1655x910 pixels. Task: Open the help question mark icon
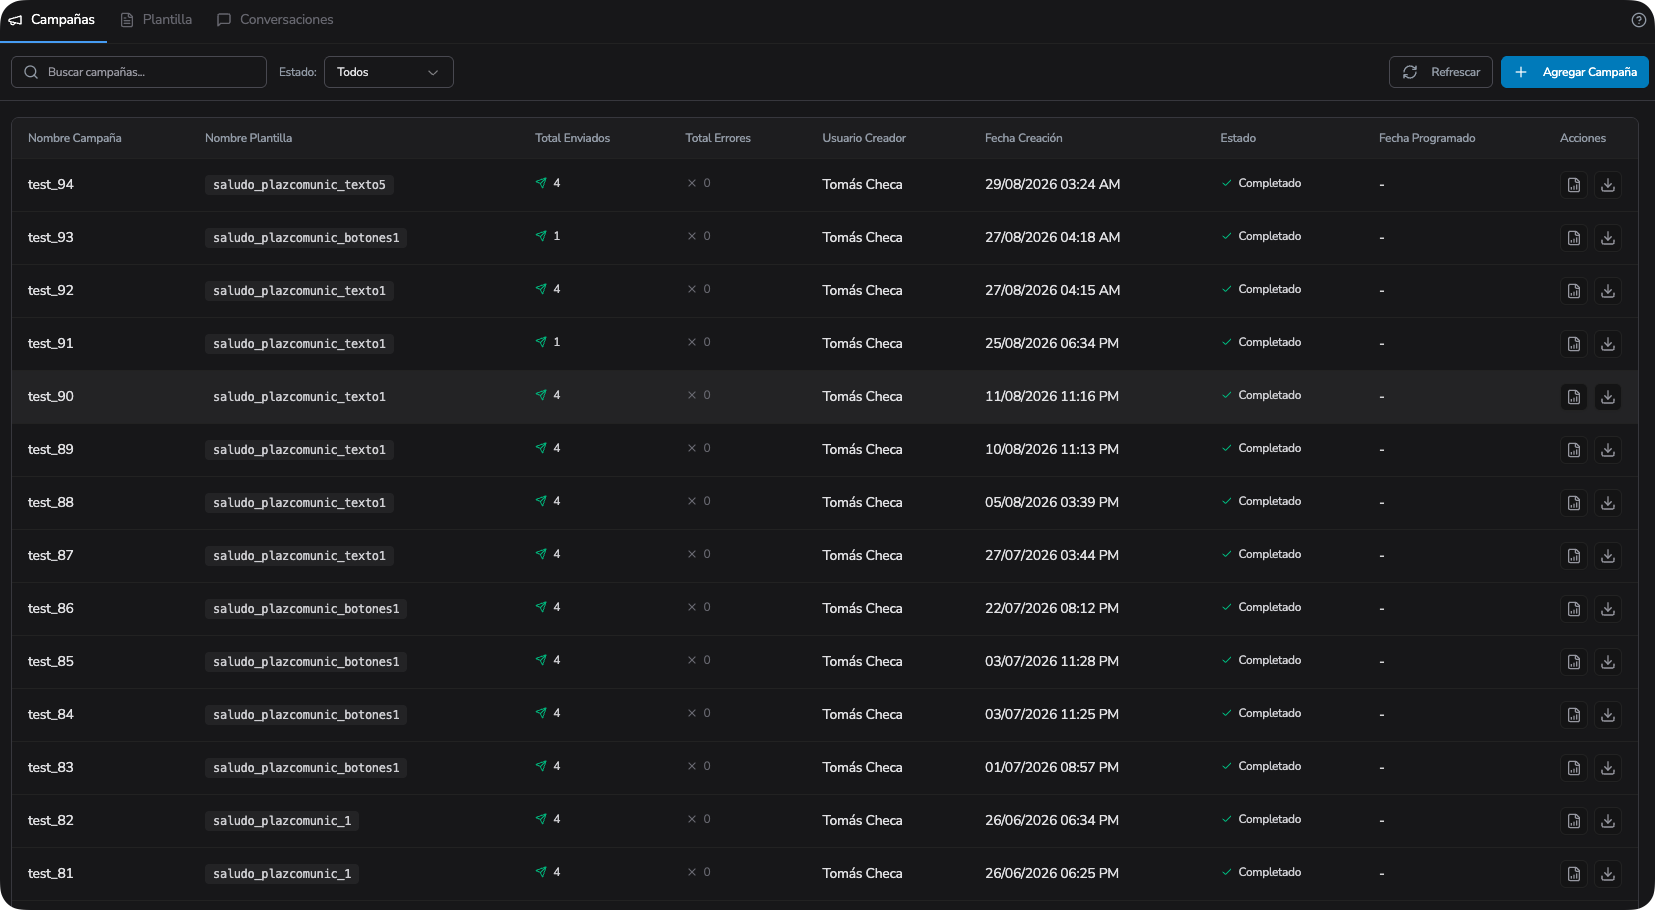tap(1638, 20)
